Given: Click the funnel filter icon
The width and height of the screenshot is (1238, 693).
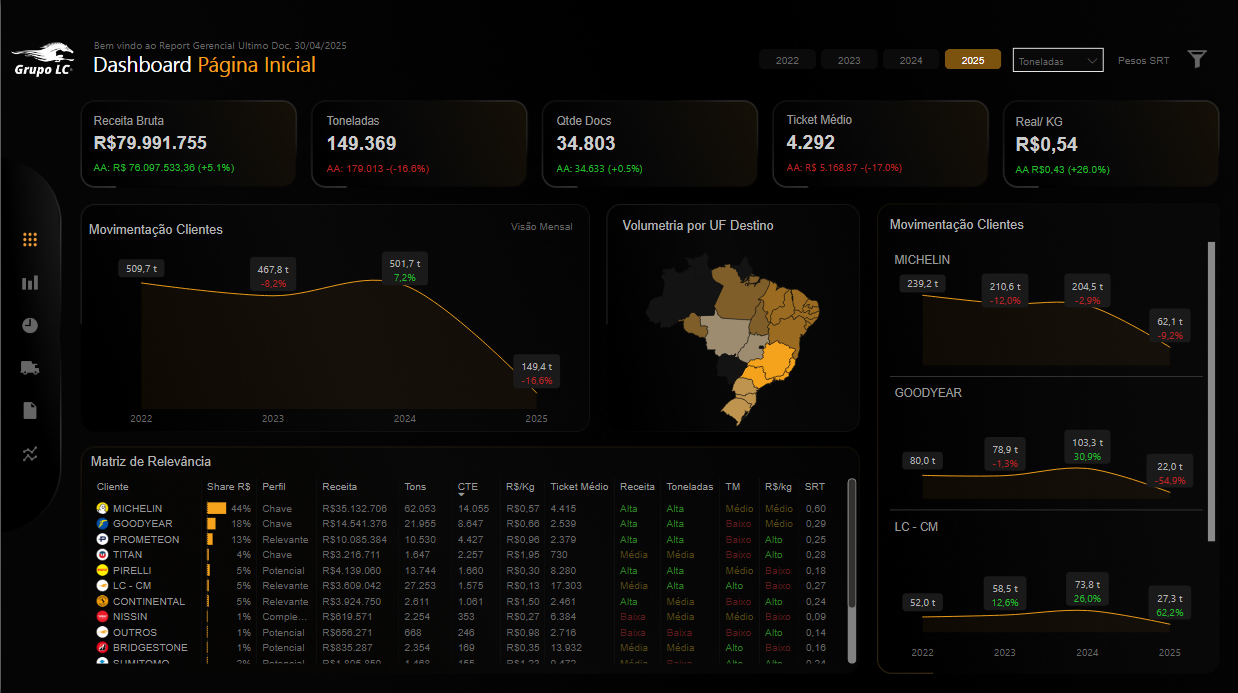Looking at the screenshot, I should (x=1197, y=59).
